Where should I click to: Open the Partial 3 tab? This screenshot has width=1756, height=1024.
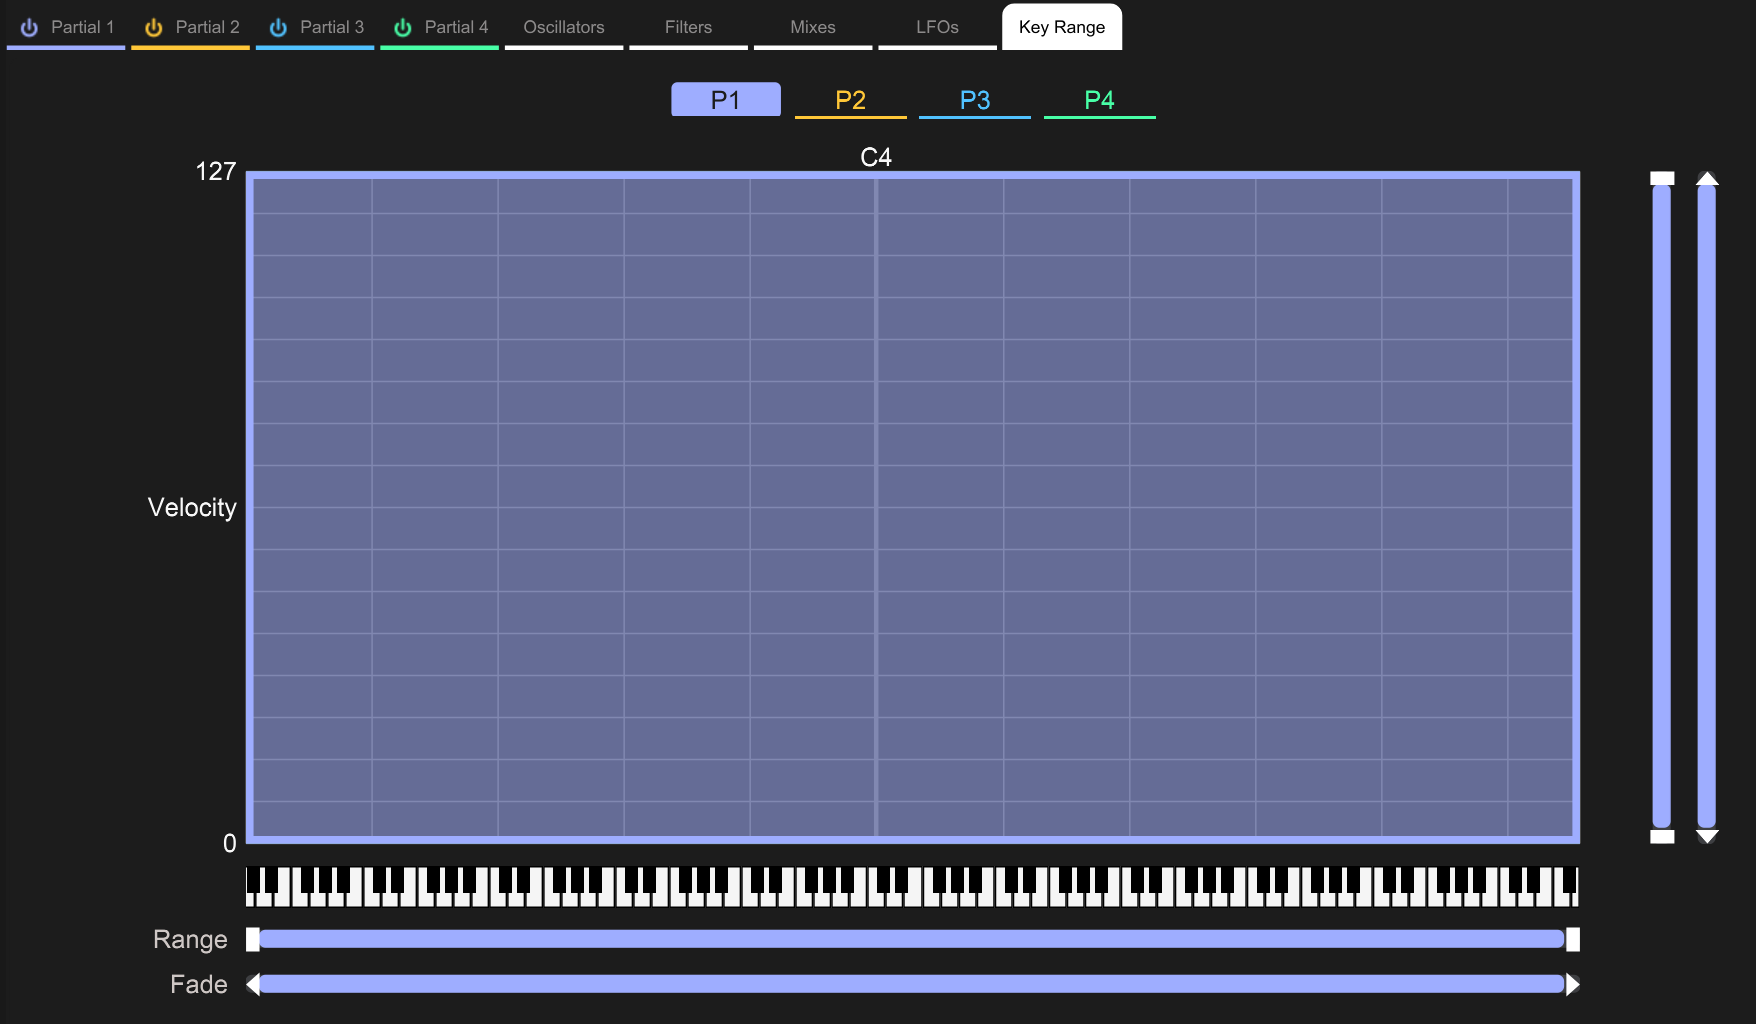pos(315,27)
